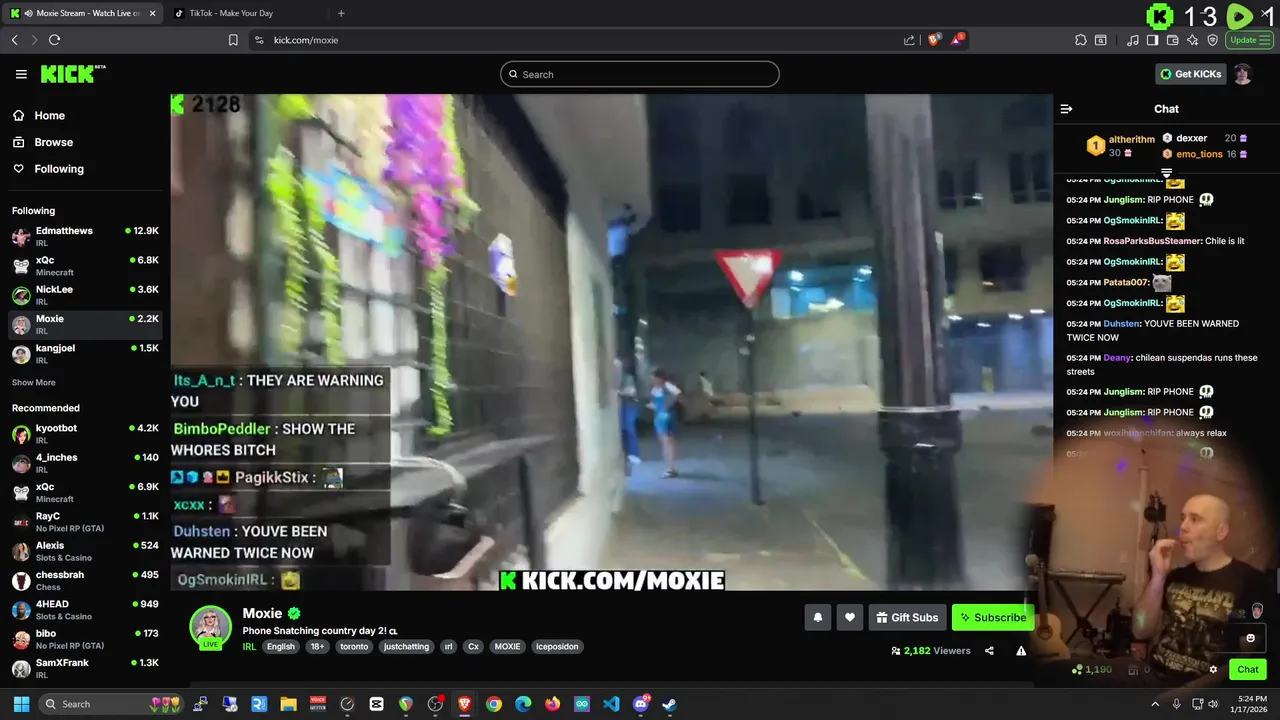Open xQc channel with 6.8K viewers
This screenshot has width=1280, height=720.
coord(85,265)
